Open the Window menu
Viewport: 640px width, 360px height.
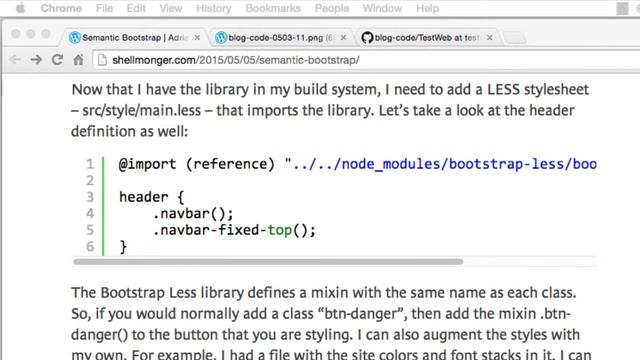click(382, 8)
